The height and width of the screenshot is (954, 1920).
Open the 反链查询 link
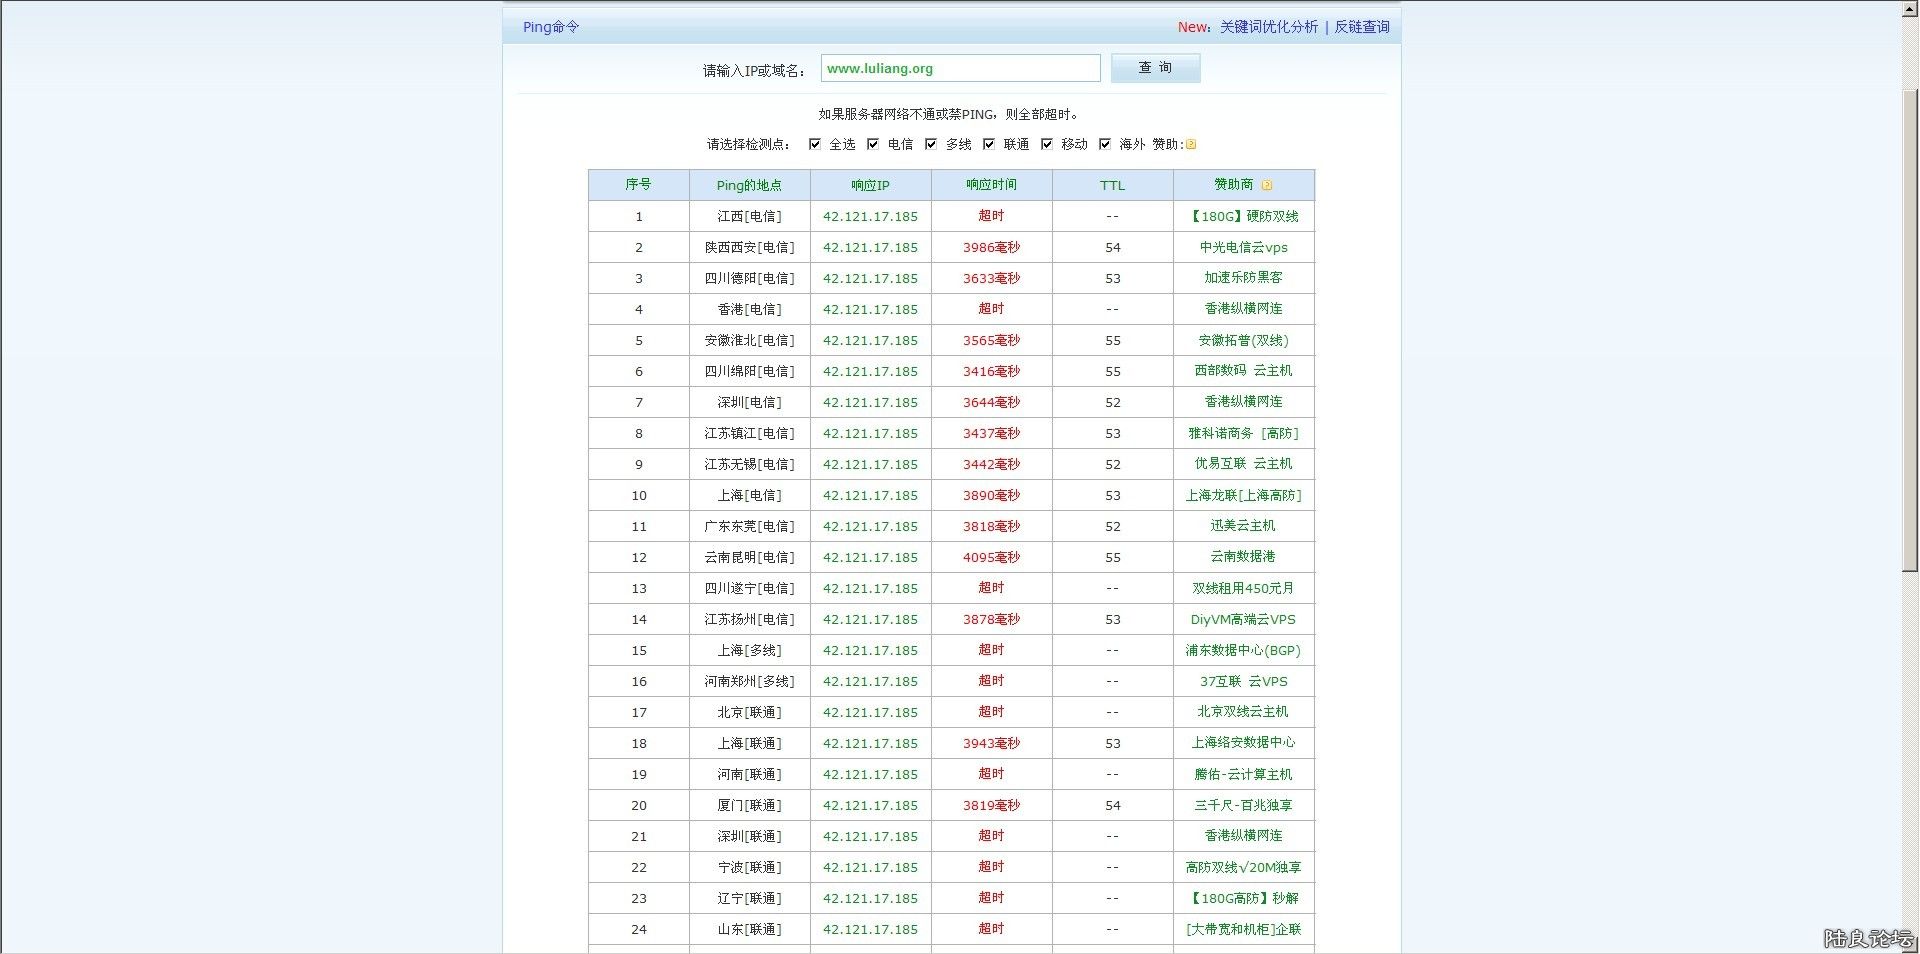1361,27
